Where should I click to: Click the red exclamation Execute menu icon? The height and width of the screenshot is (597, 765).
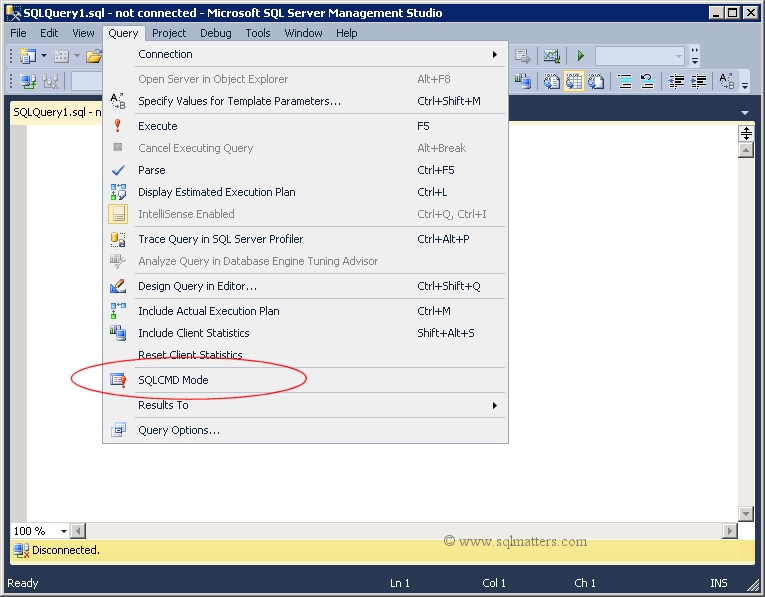click(x=118, y=126)
